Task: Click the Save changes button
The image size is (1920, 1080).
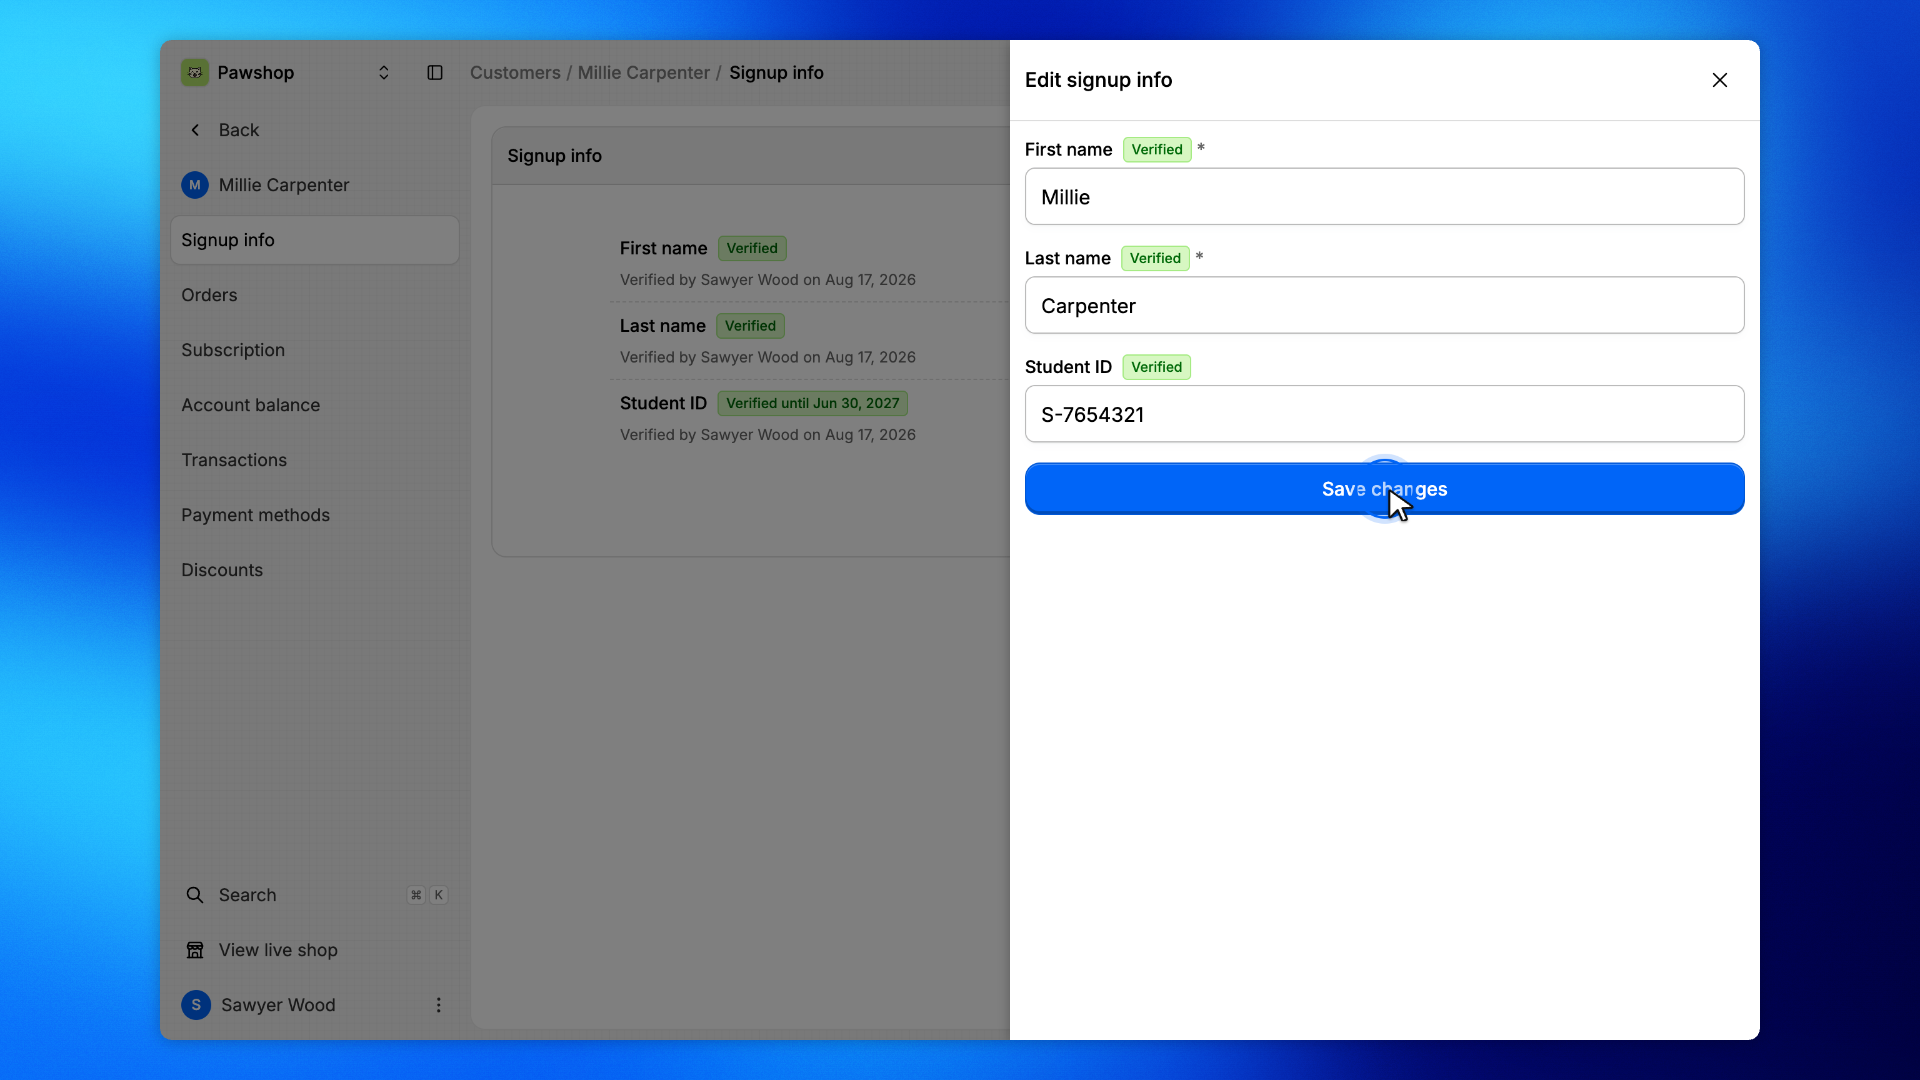Action: point(1384,489)
